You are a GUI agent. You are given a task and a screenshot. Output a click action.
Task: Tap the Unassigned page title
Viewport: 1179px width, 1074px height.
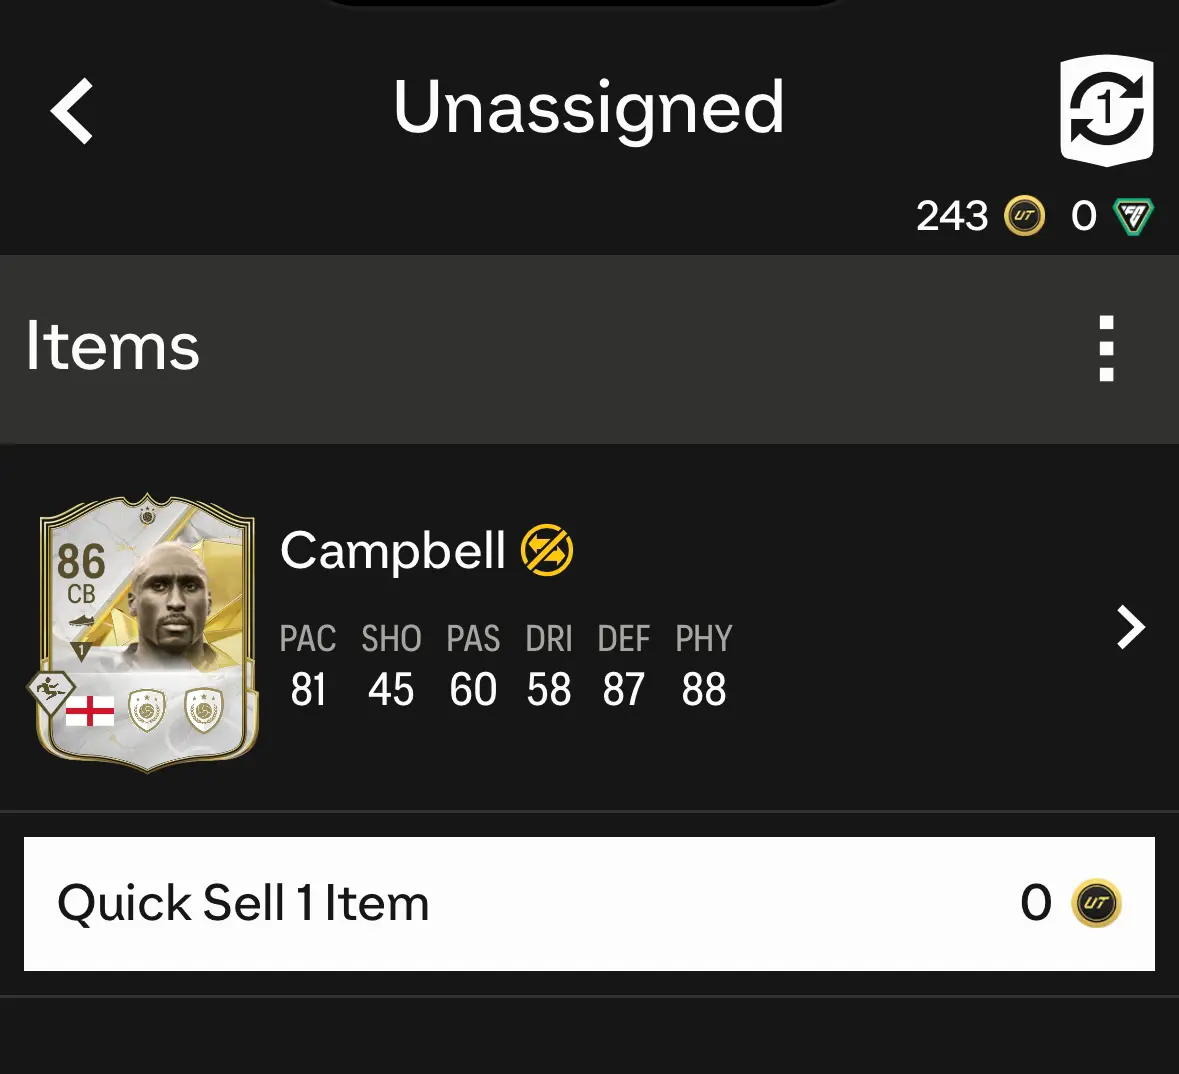click(589, 108)
